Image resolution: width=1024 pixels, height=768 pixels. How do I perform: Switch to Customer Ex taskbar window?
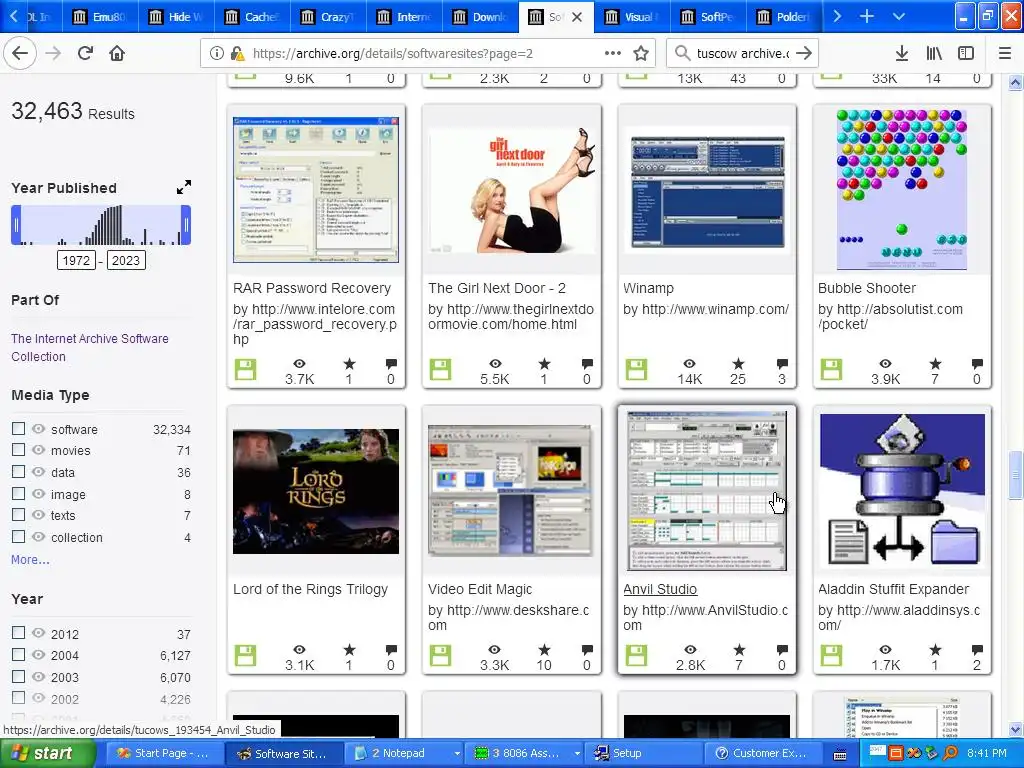click(761, 753)
